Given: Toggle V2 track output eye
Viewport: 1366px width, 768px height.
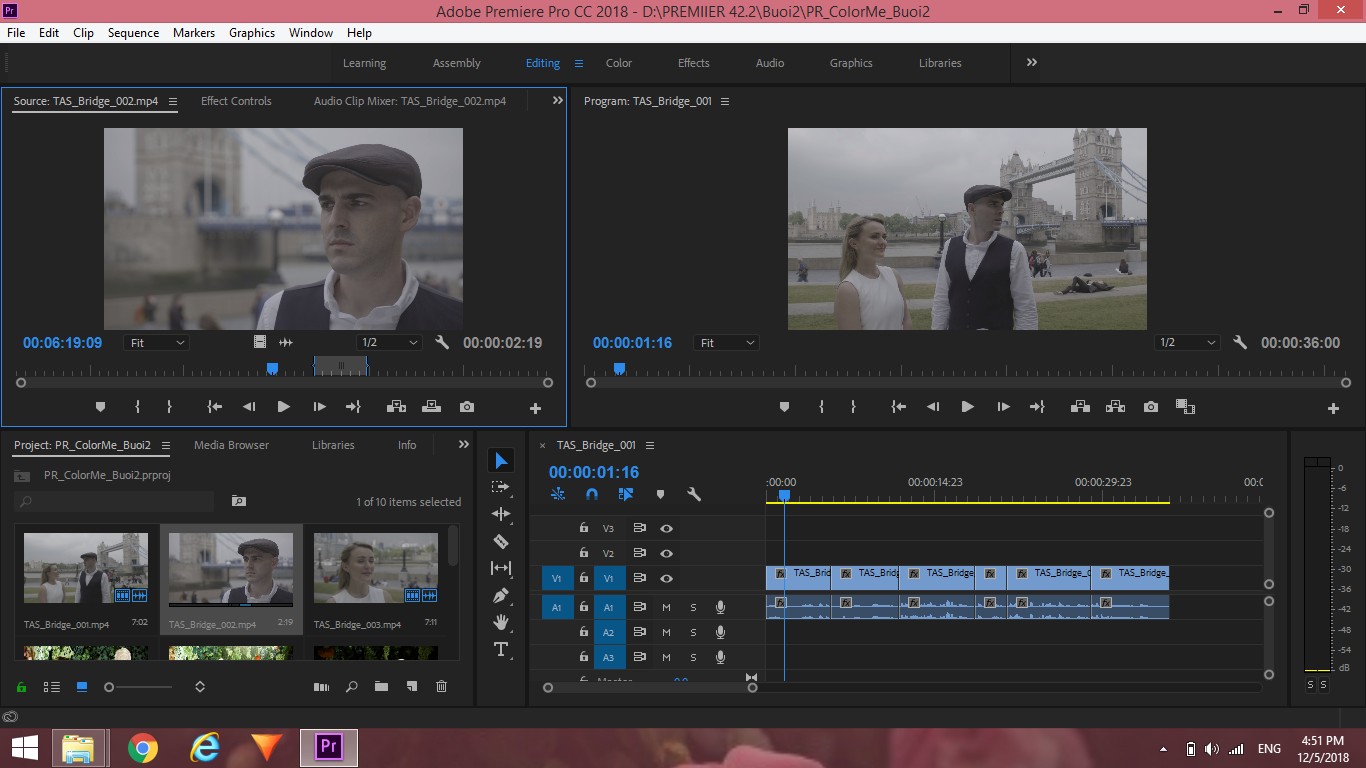Looking at the screenshot, I should [666, 553].
